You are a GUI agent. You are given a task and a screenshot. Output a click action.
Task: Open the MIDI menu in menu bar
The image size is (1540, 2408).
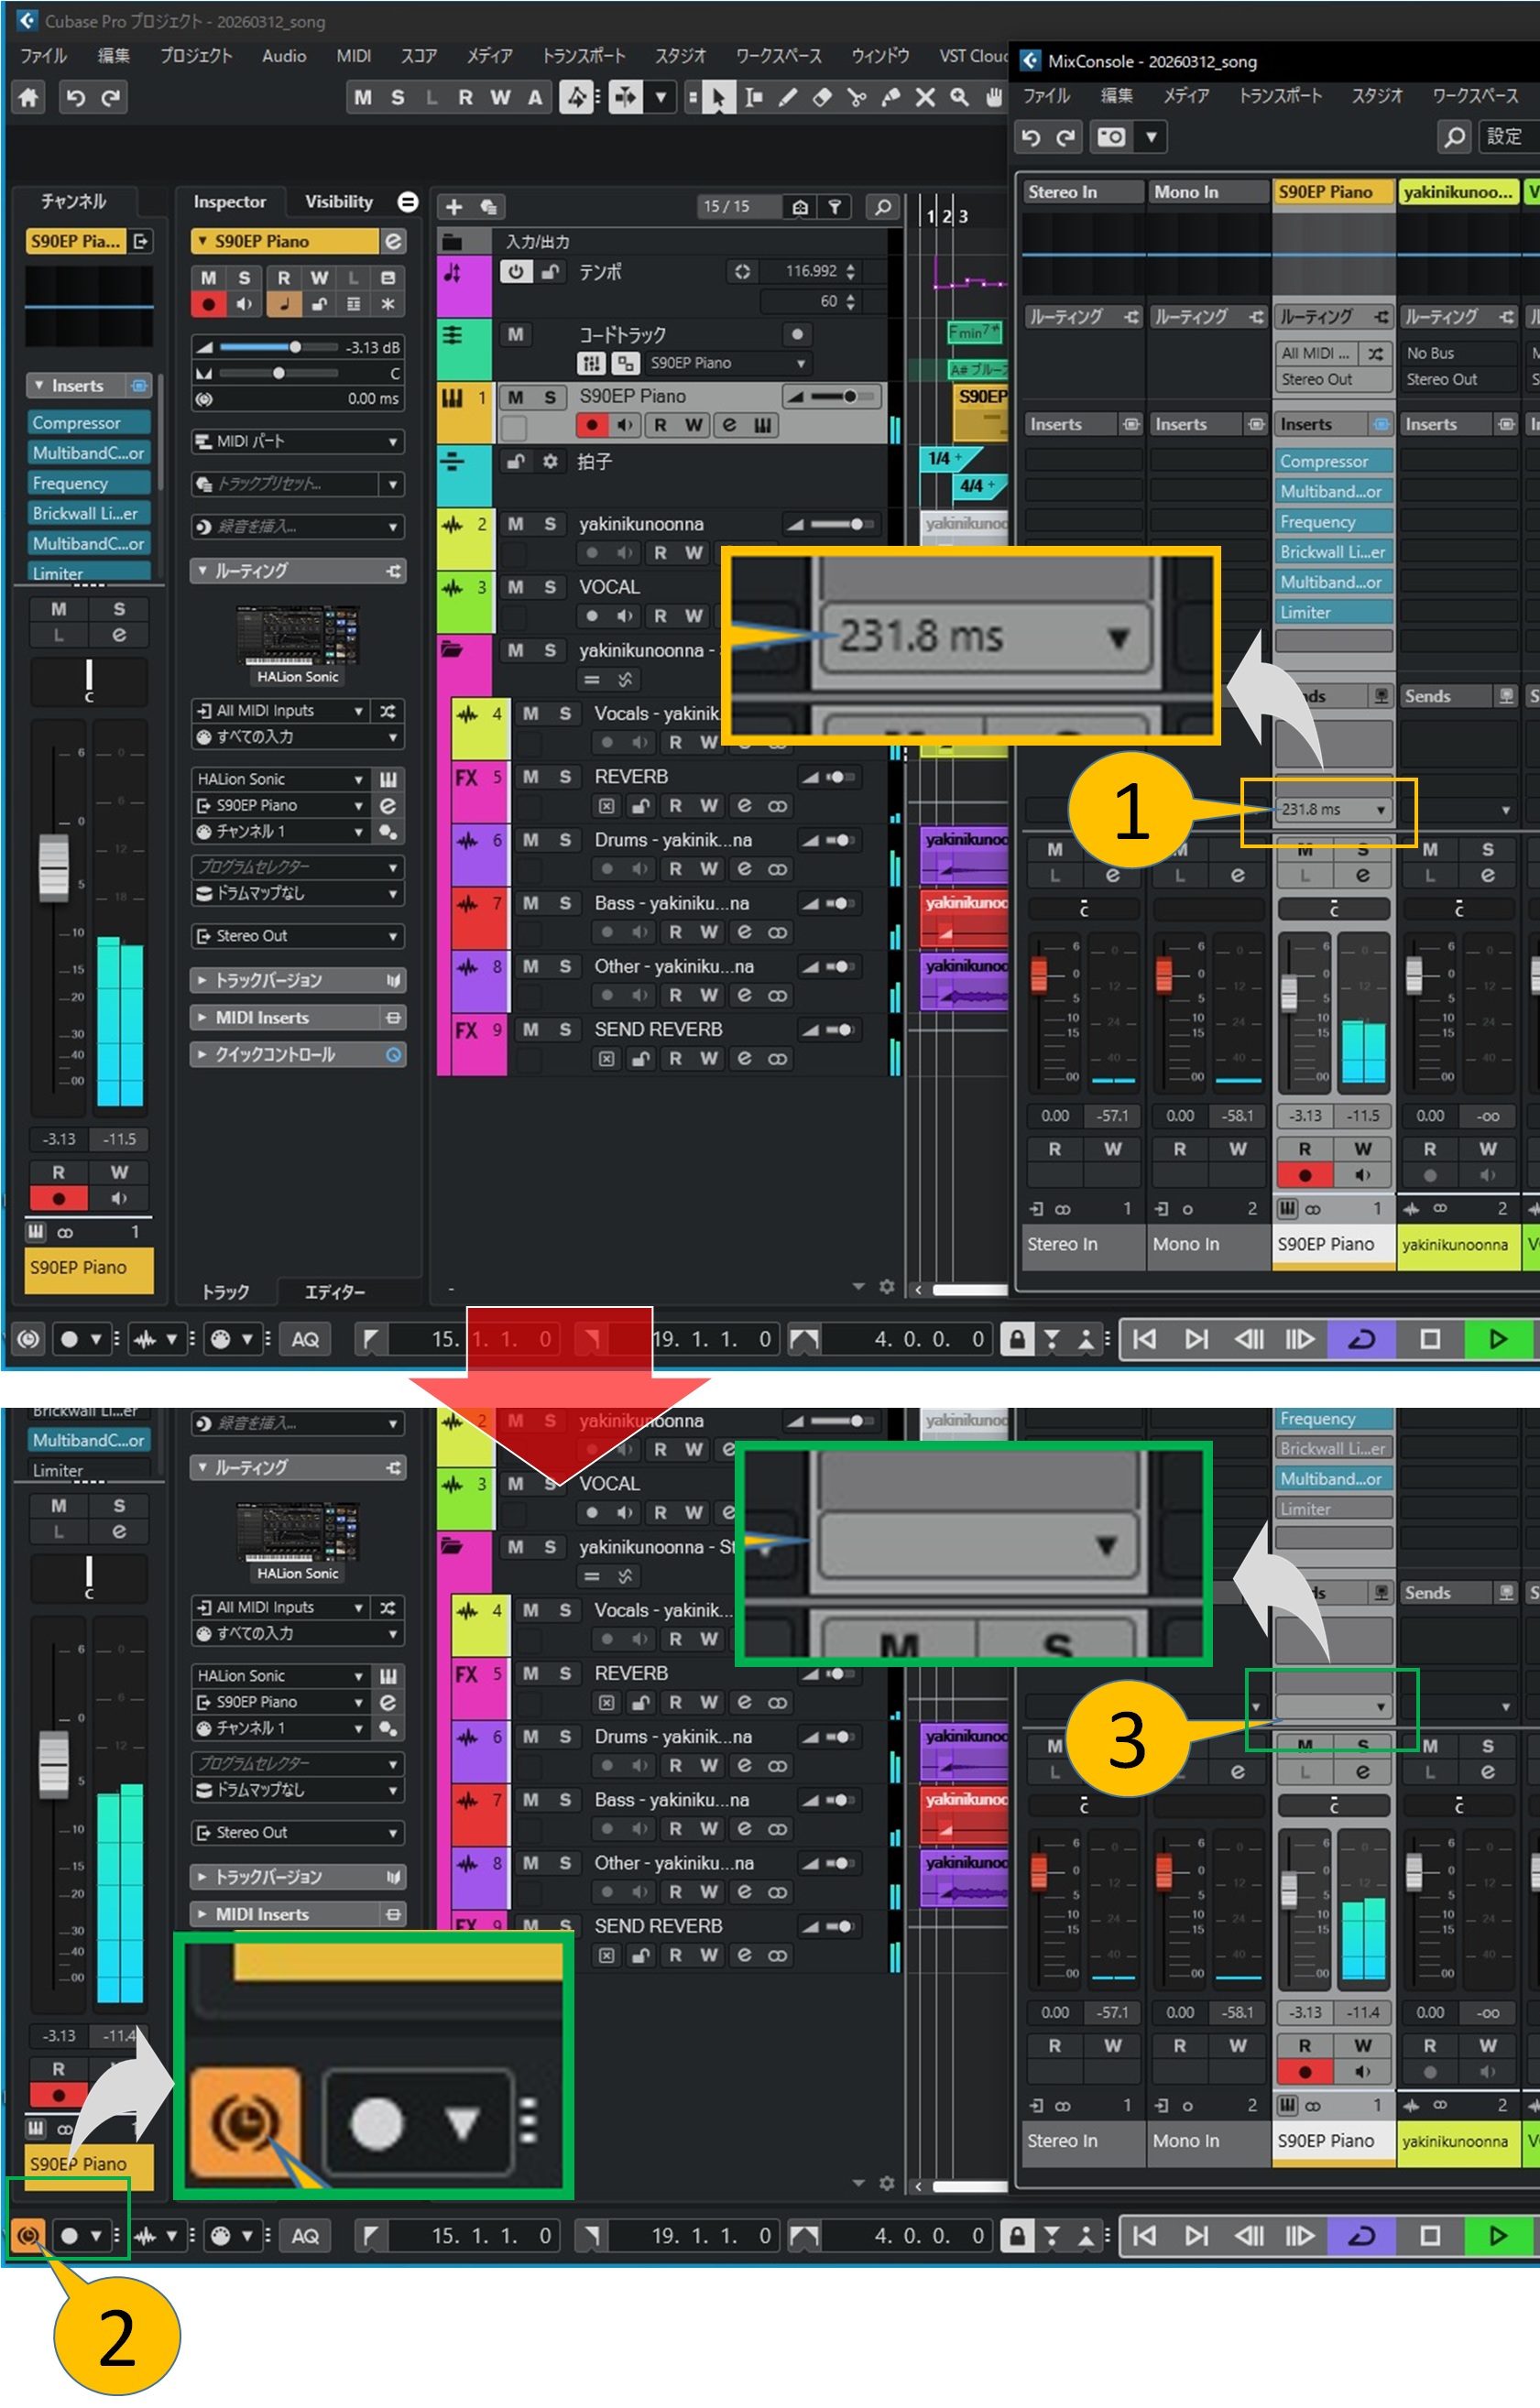353,56
